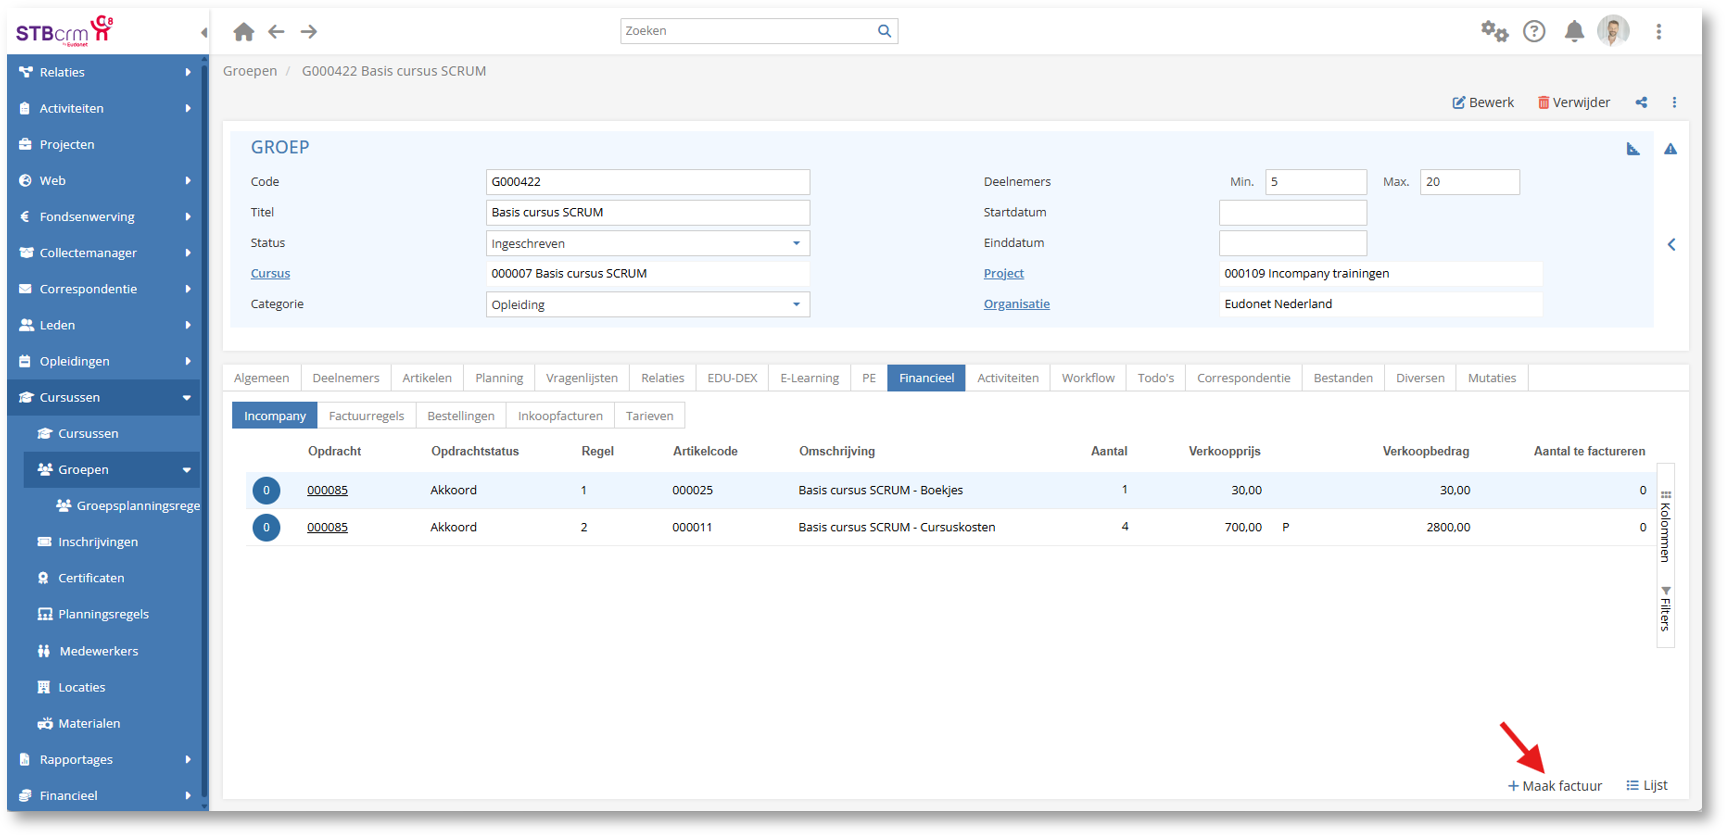Click the back navigation arrow

(x=276, y=32)
